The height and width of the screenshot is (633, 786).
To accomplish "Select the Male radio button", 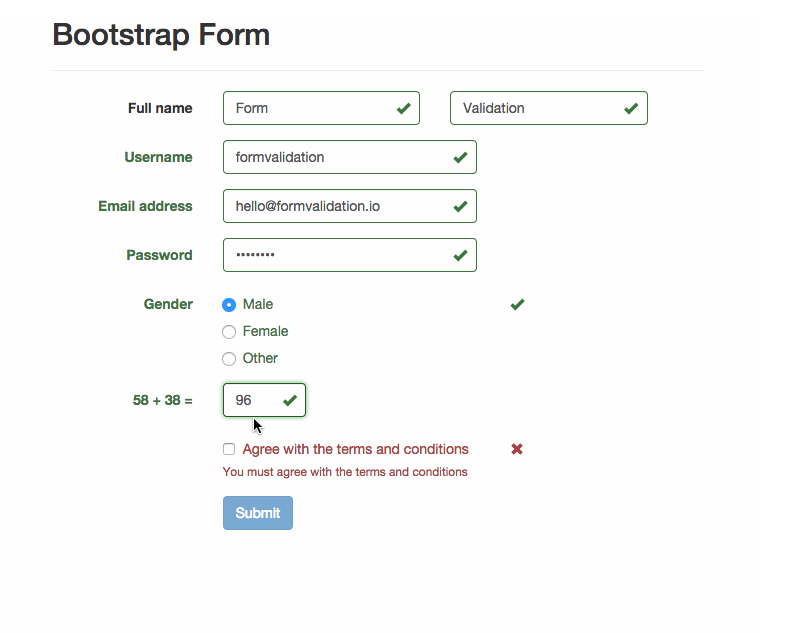I will pos(229,305).
